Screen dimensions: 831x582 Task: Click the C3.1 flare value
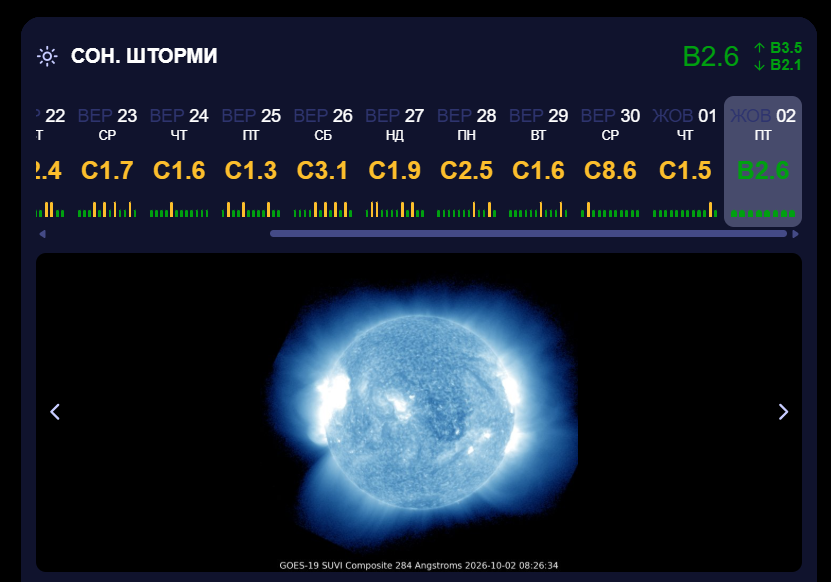coord(323,171)
